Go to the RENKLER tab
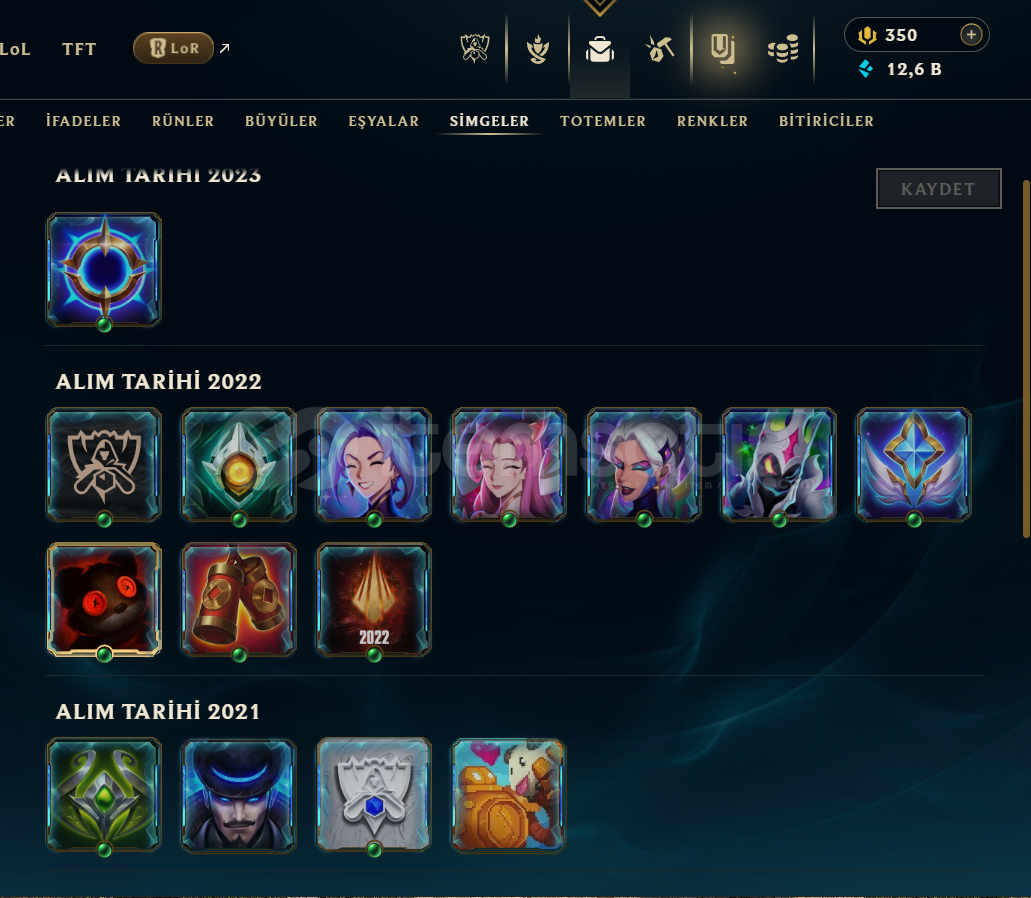Viewport: 1031px width, 898px height. (712, 121)
